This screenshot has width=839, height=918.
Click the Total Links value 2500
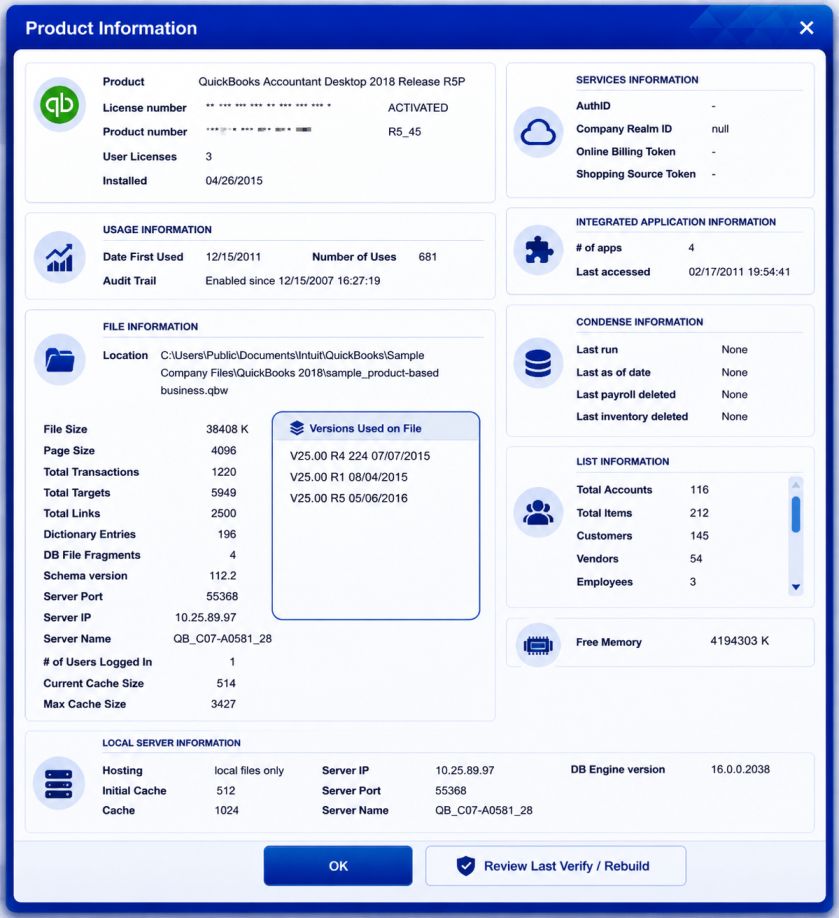click(x=224, y=513)
